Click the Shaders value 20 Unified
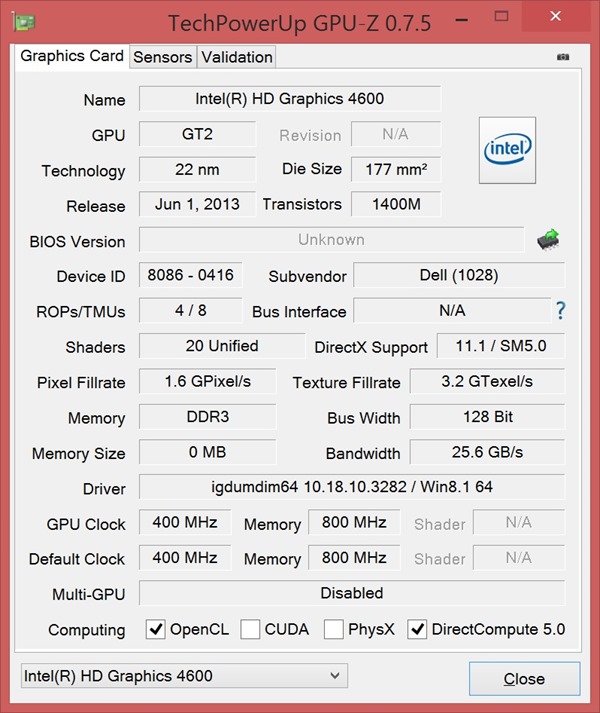The image size is (600, 713). (x=222, y=346)
